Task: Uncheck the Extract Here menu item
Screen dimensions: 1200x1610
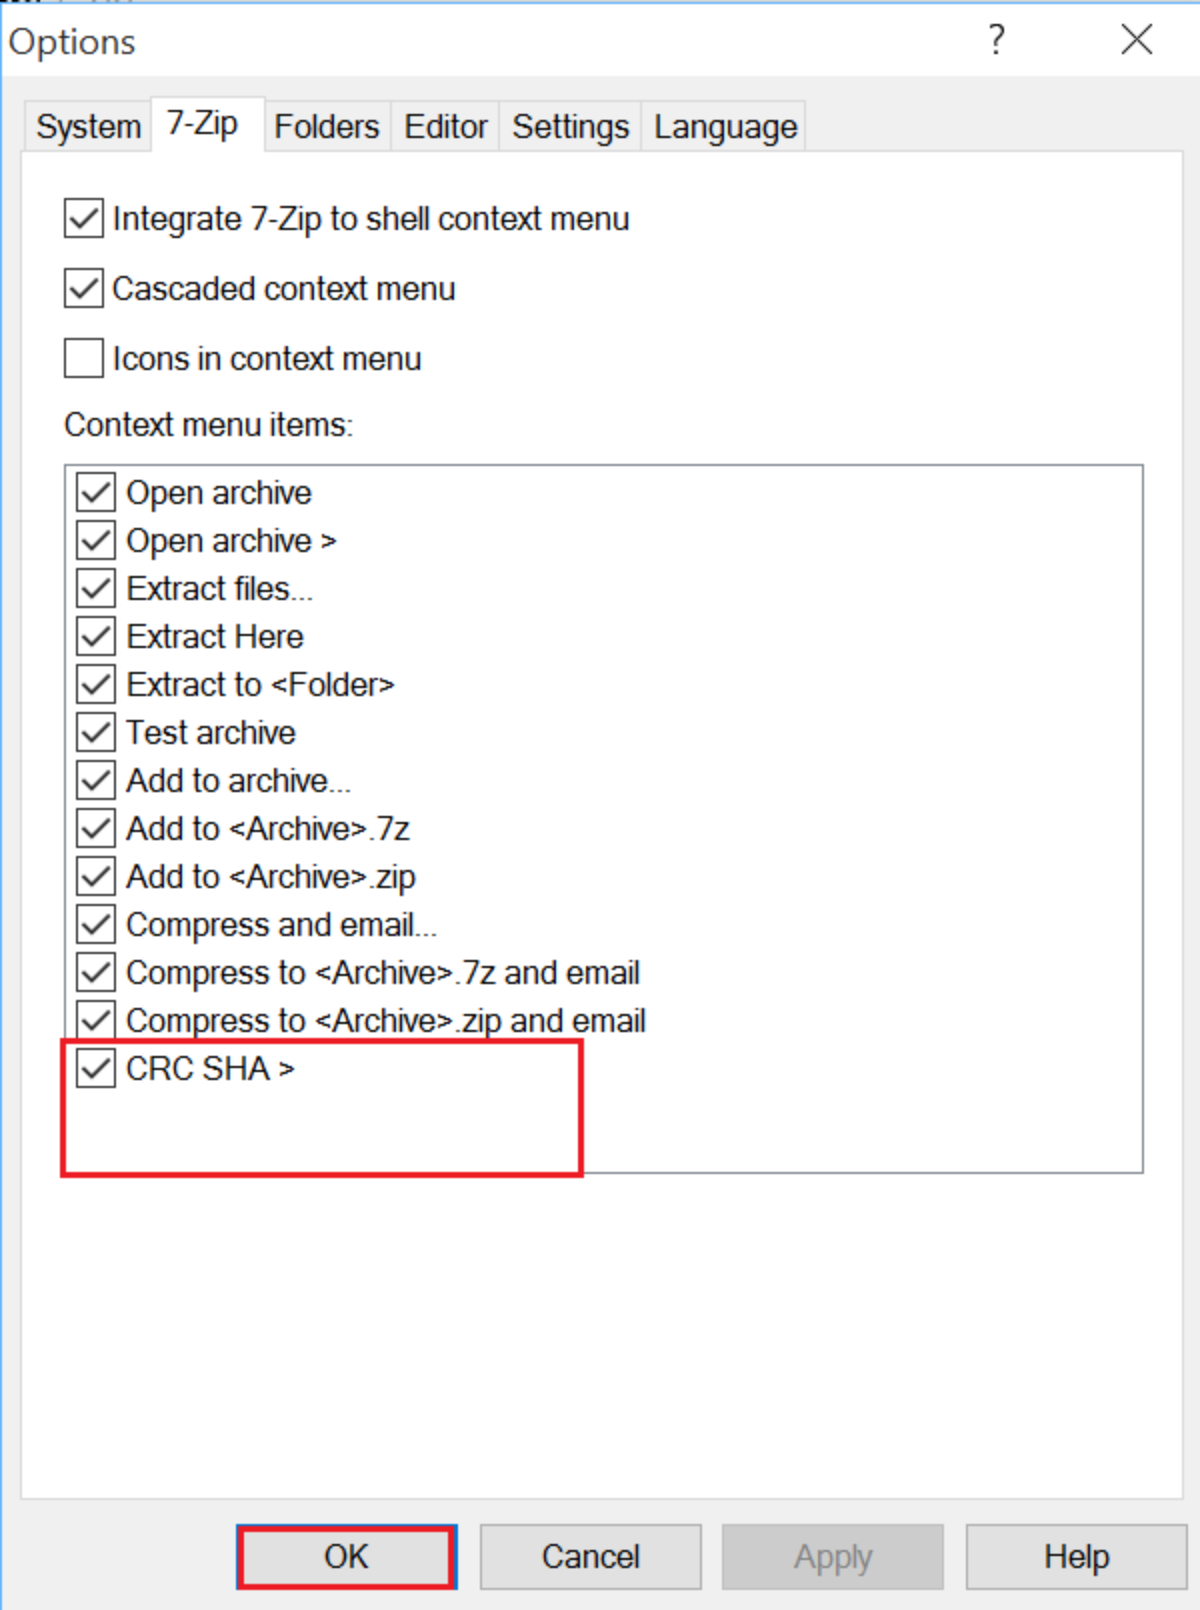Action: tap(96, 637)
